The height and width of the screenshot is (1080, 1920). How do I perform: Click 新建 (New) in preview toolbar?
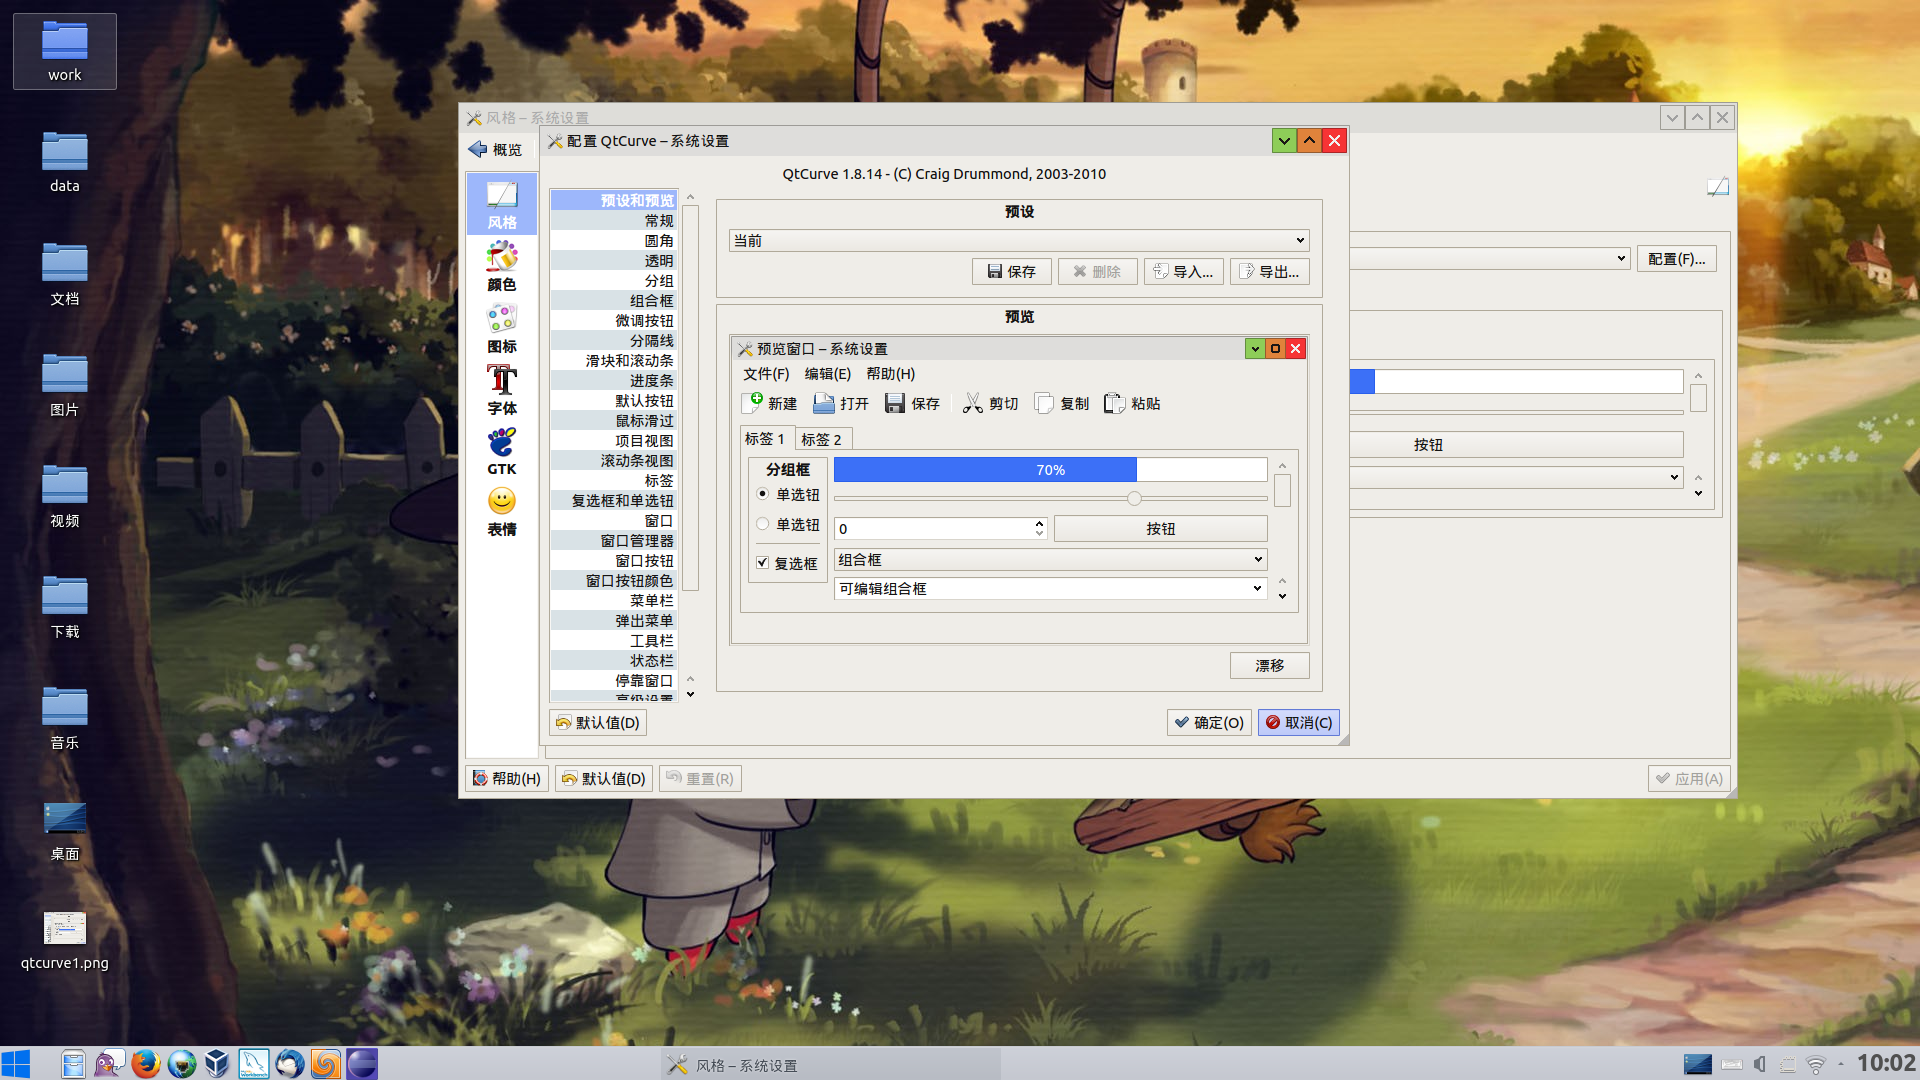(769, 403)
